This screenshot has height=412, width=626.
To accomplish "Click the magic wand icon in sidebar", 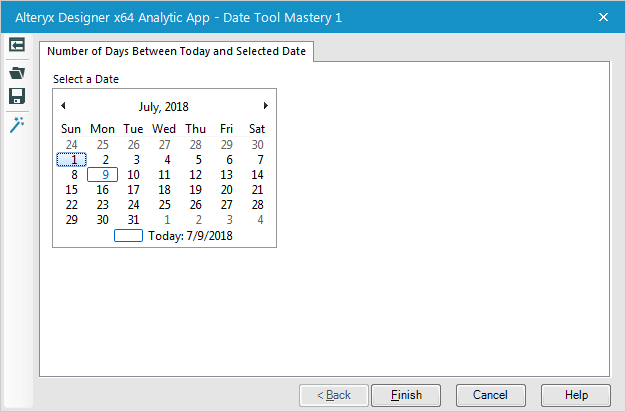I will pos(17,125).
